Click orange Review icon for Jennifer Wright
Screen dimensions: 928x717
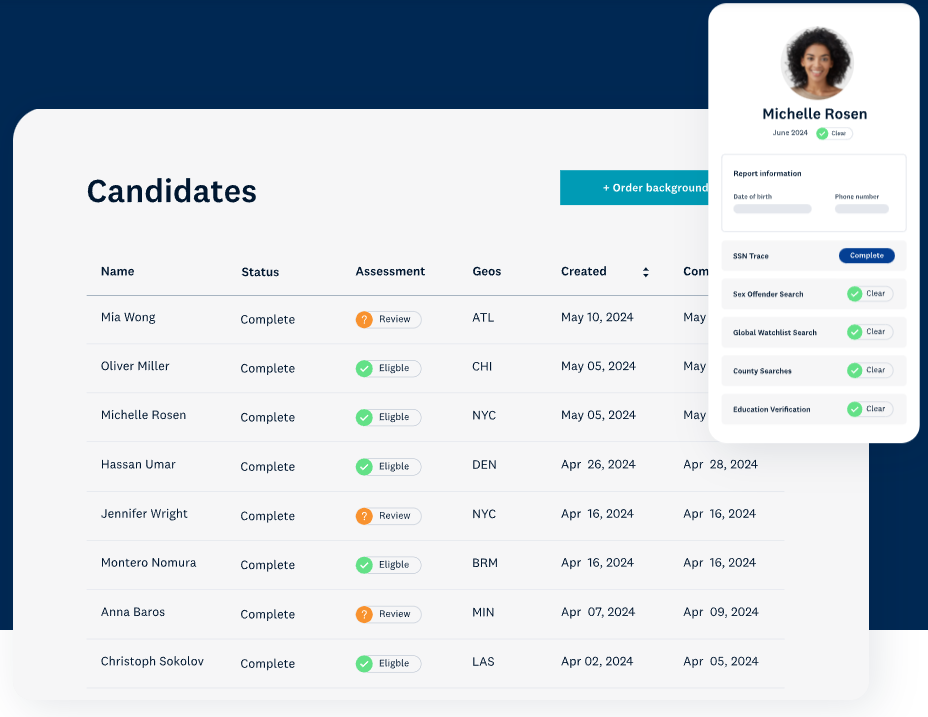[x=364, y=516]
